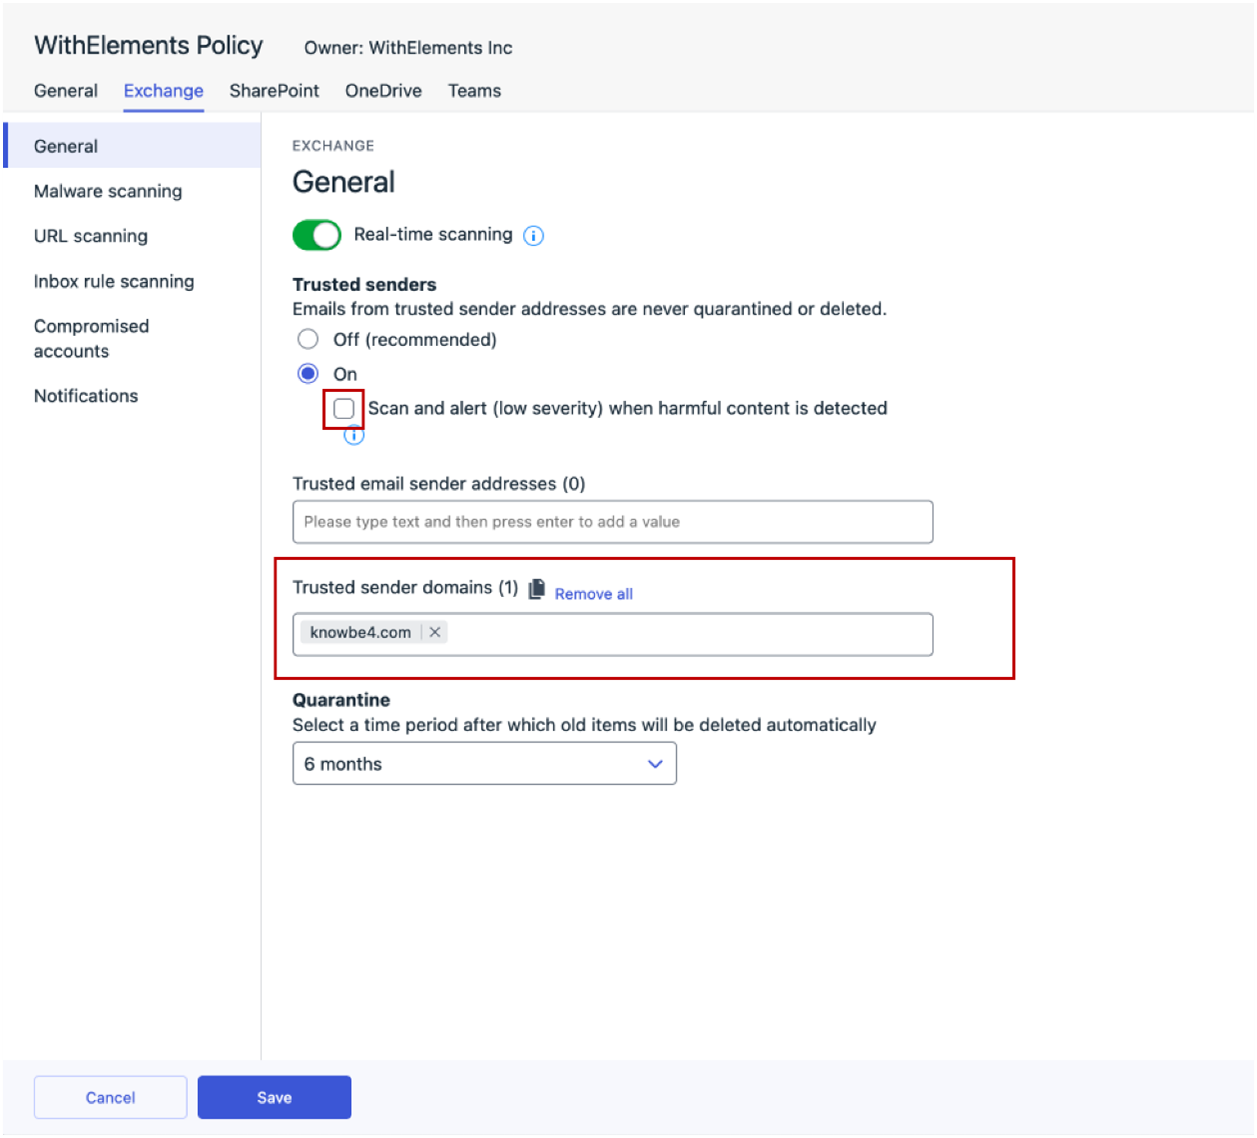Remove the knowbe4.com domain chip
This screenshot has height=1138, width=1257.
(435, 632)
